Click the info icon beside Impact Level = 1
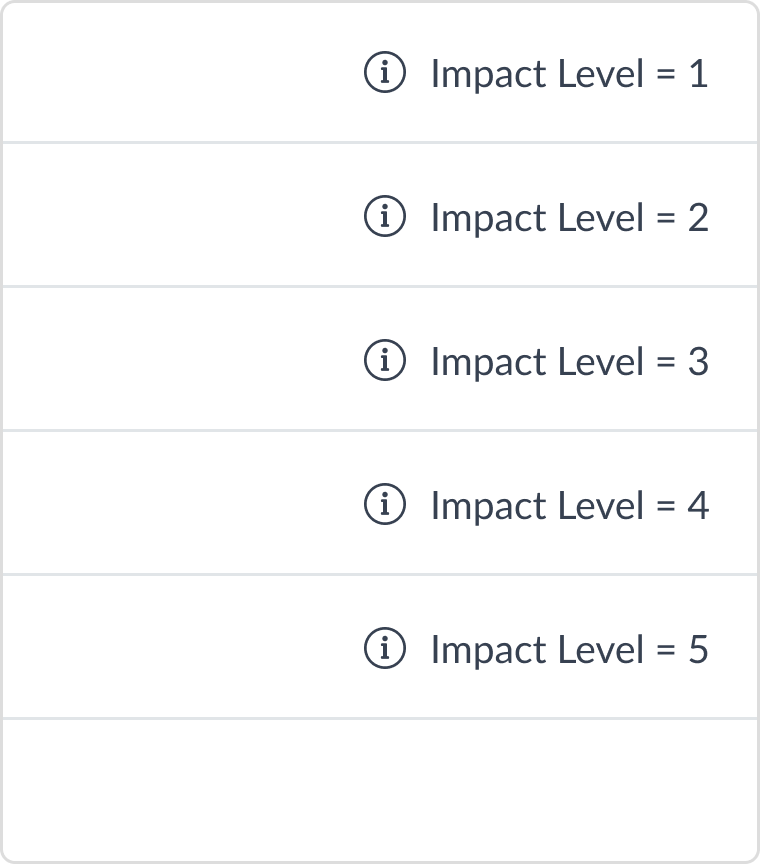The width and height of the screenshot is (760, 864). (385, 73)
